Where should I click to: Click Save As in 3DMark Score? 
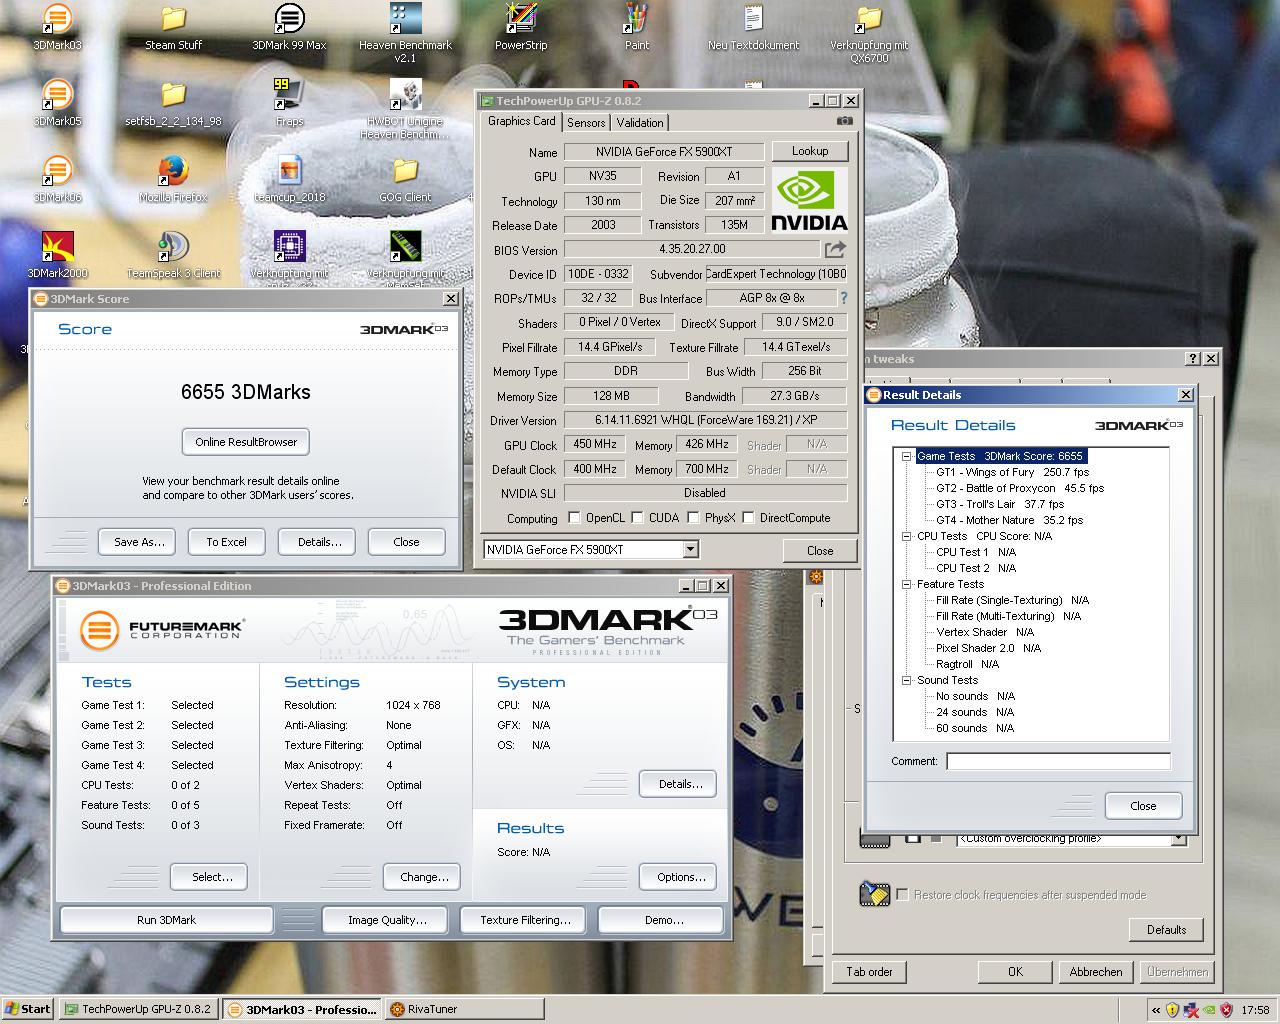138,542
